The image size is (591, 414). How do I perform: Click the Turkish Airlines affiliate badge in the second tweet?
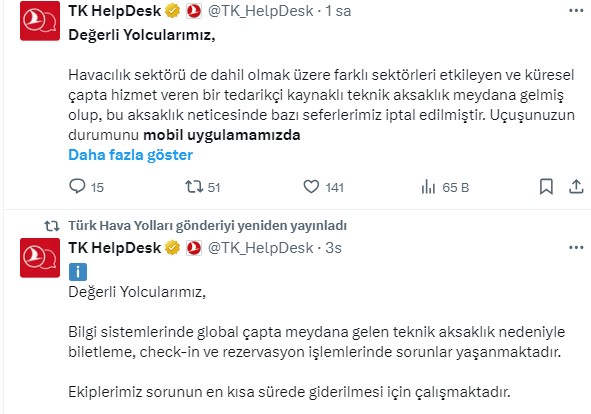[194, 248]
